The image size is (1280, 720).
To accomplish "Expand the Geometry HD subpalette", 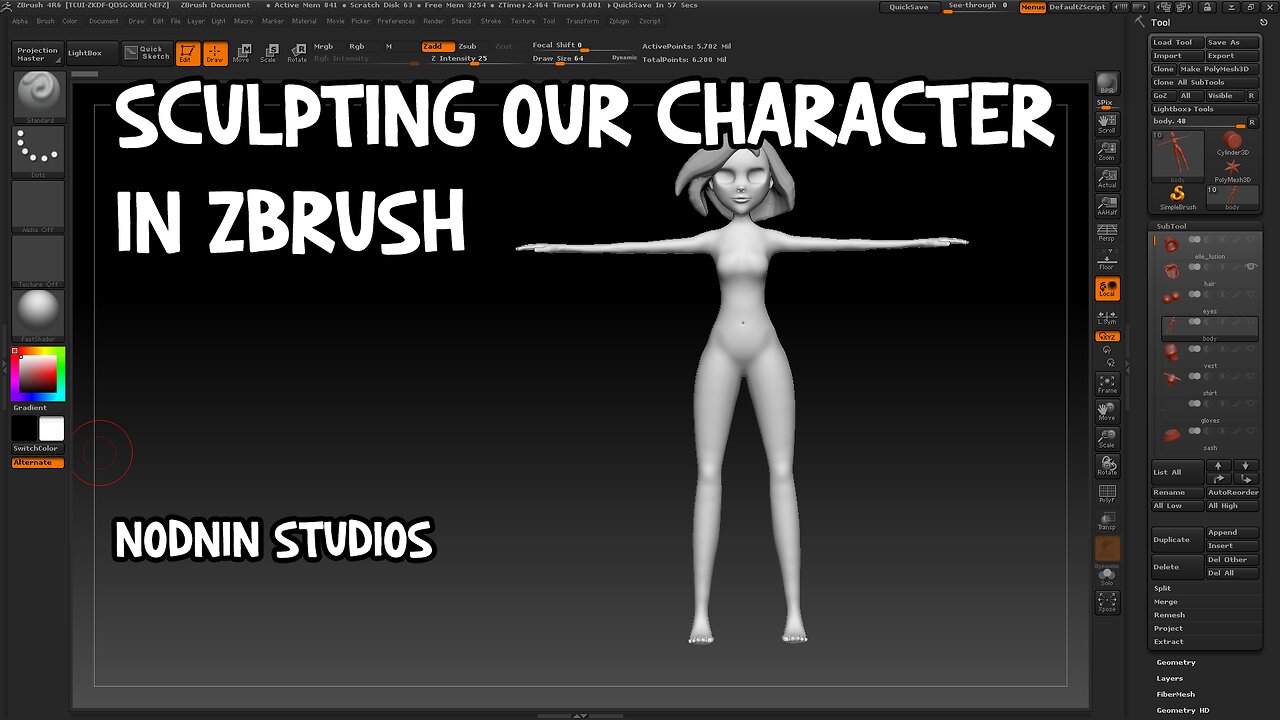I will pos(1183,710).
